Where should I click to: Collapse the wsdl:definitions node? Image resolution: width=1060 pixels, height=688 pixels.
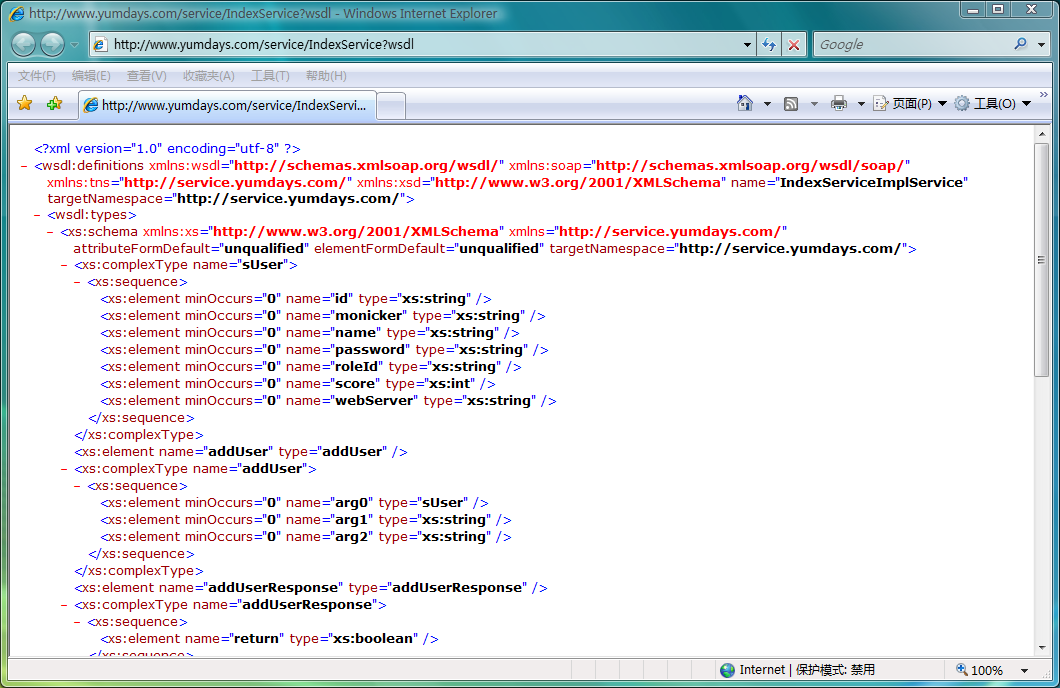(24, 166)
